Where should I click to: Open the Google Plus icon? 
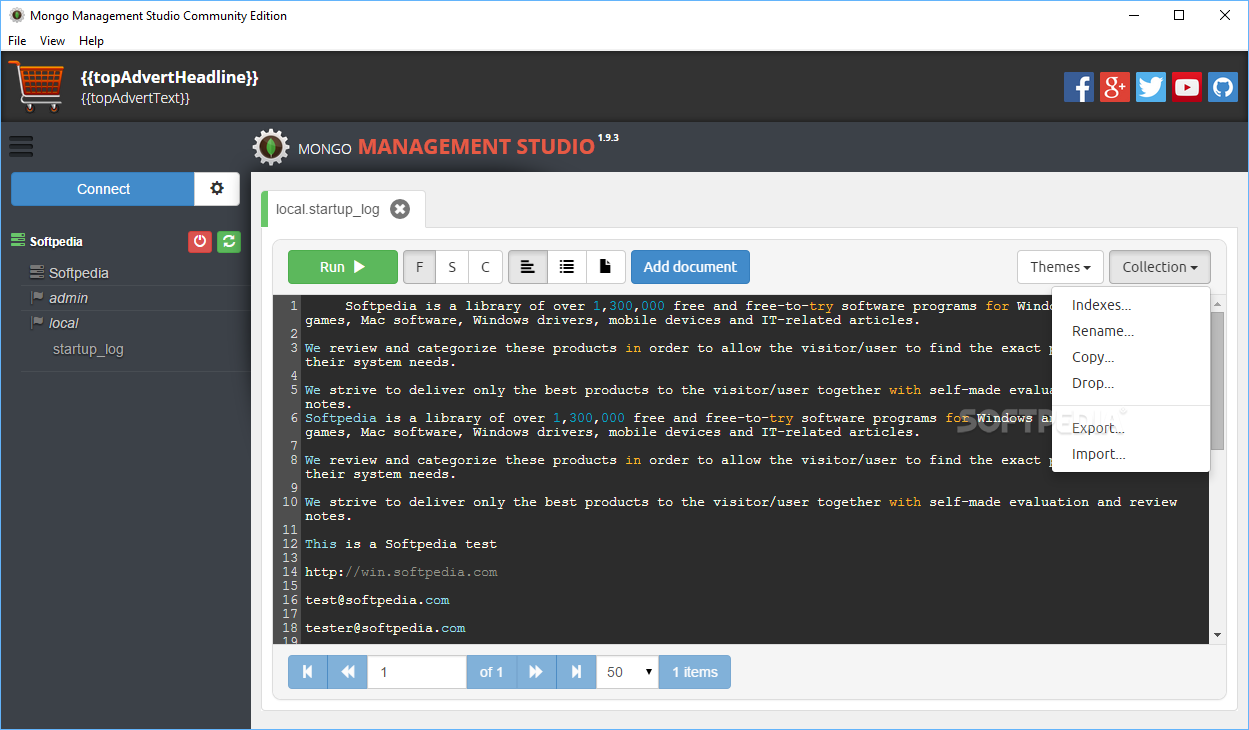point(1115,87)
